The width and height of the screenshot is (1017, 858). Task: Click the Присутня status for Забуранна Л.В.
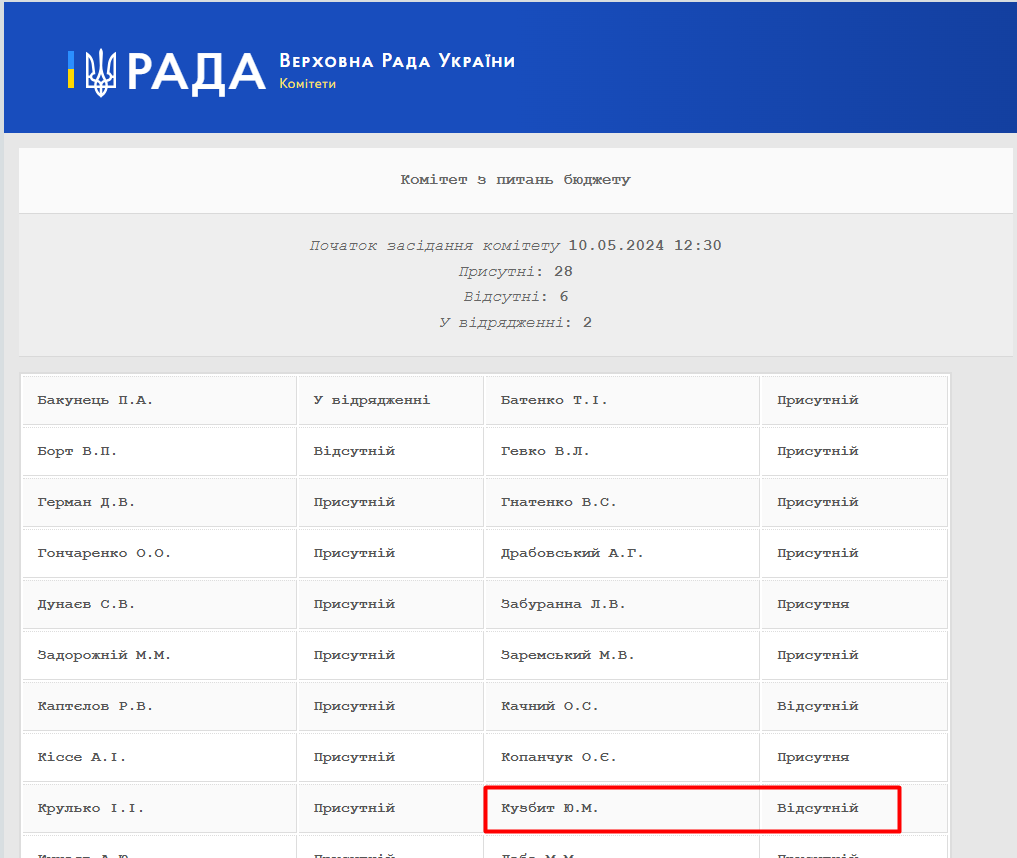[x=854, y=604]
